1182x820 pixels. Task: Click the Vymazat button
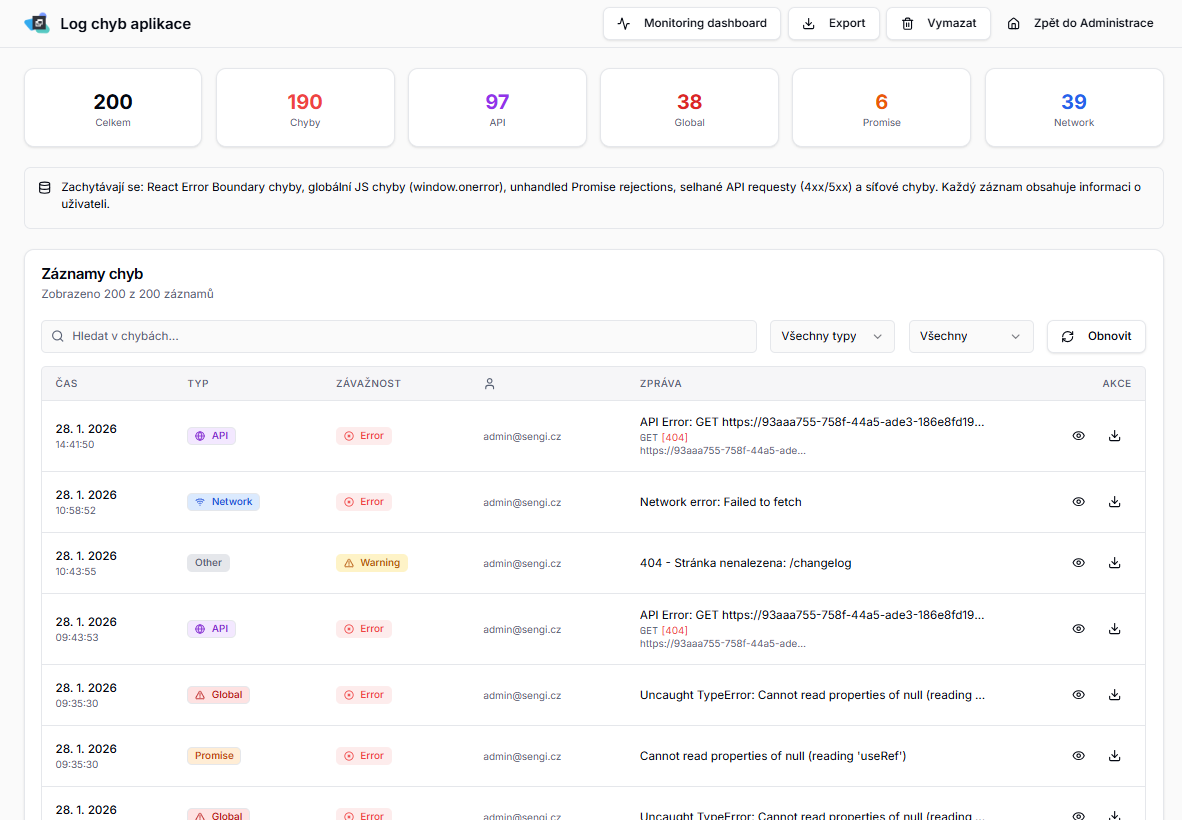937,23
